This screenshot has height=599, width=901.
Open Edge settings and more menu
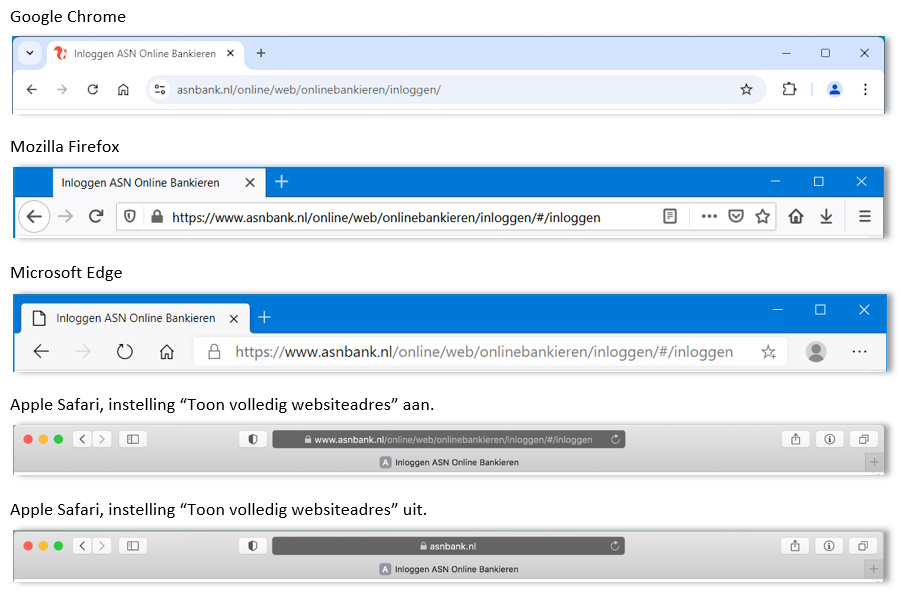(x=860, y=351)
